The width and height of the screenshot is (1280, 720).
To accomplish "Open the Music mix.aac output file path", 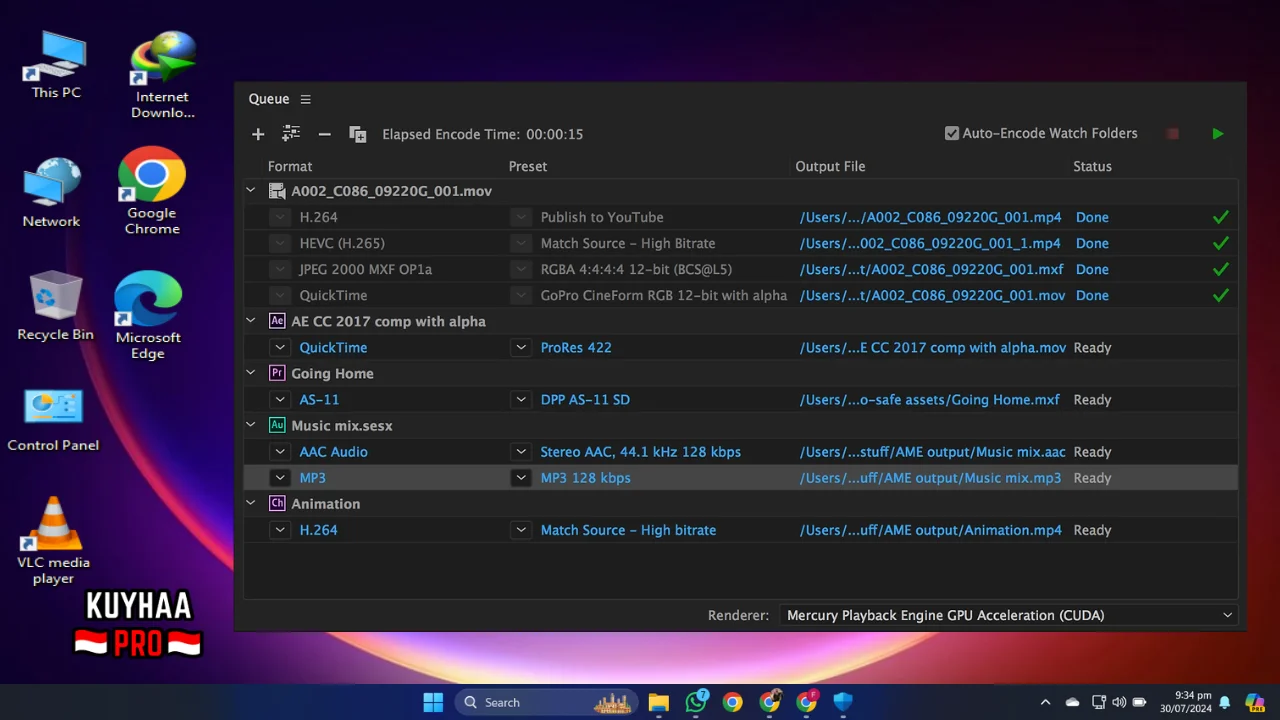I will (x=932, y=452).
